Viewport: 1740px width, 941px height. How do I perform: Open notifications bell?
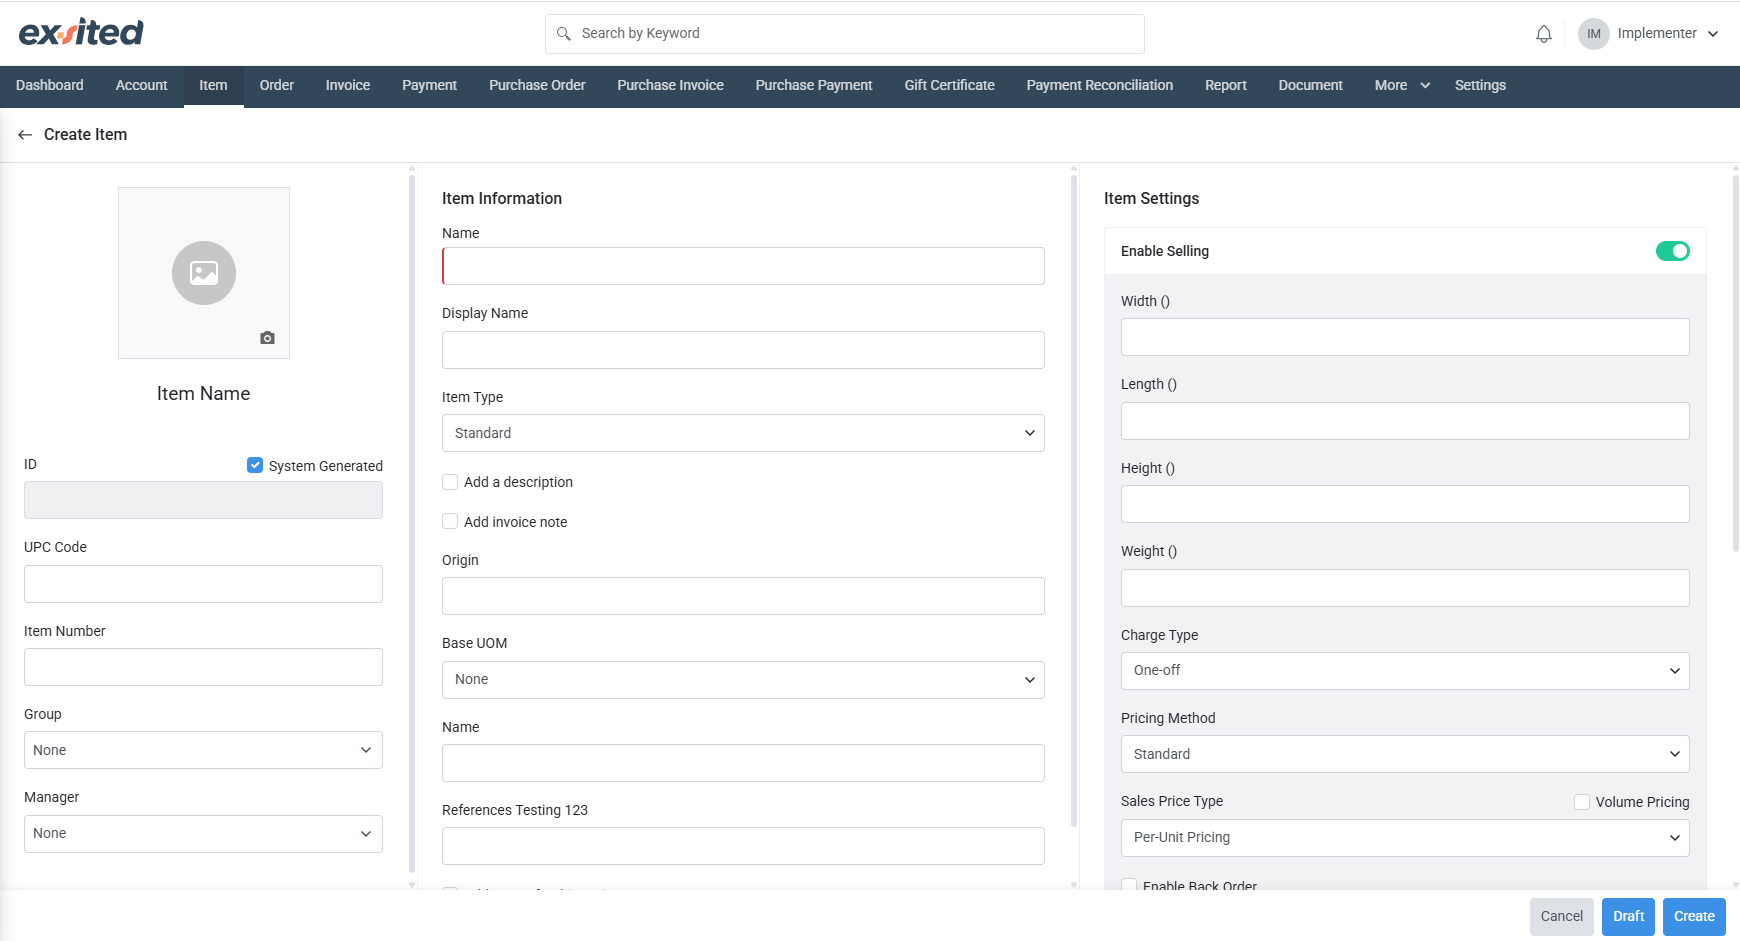1544,34
